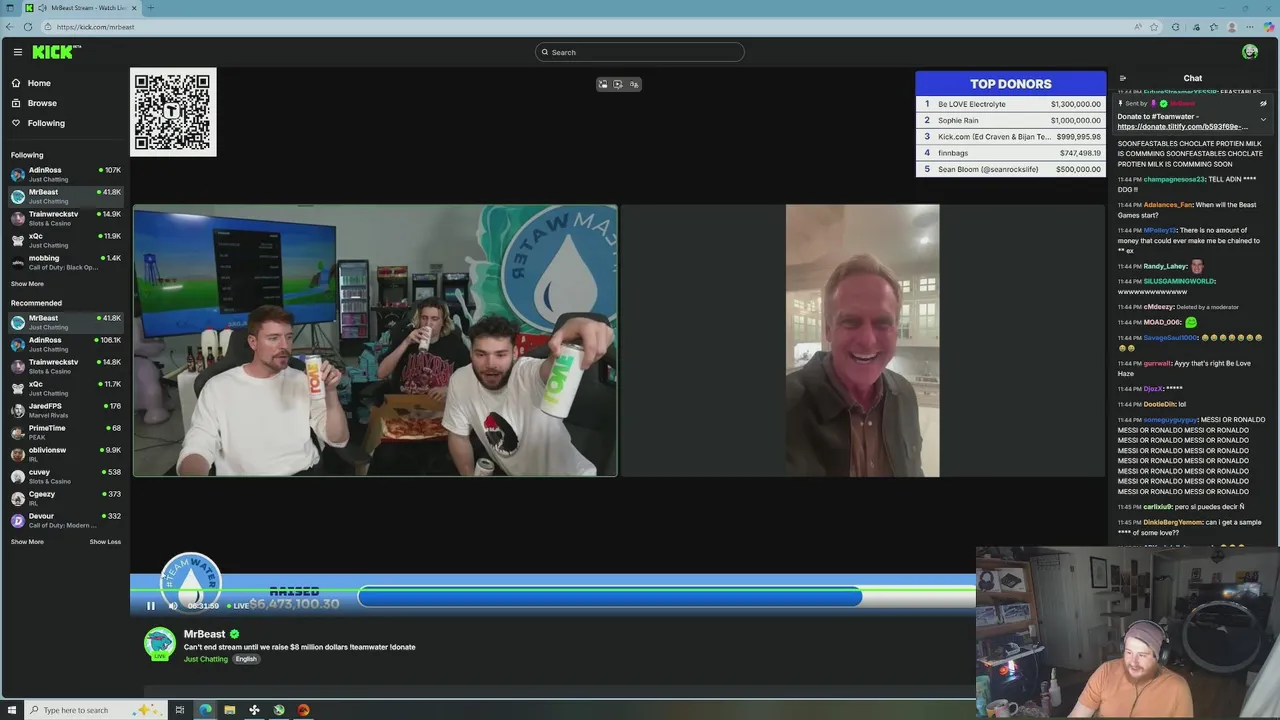Click Windows taskbar search box
The width and height of the screenshot is (1280, 720).
tap(95, 710)
